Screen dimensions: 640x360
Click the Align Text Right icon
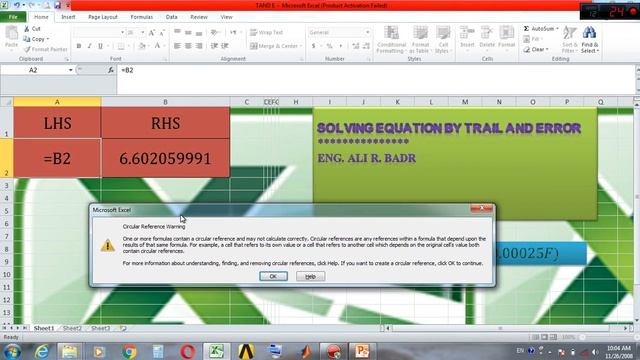(x=199, y=46)
